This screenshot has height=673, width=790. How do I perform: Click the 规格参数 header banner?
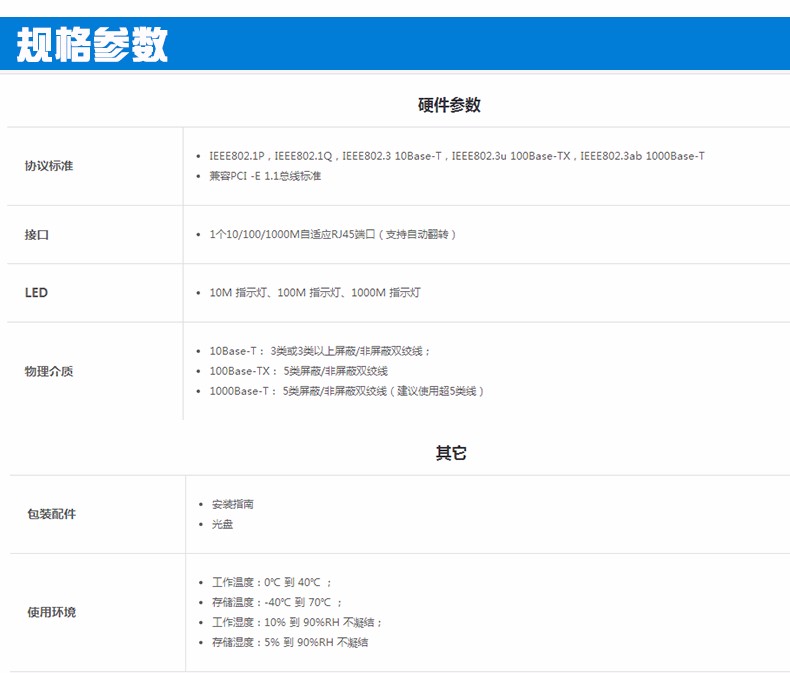coord(93,46)
